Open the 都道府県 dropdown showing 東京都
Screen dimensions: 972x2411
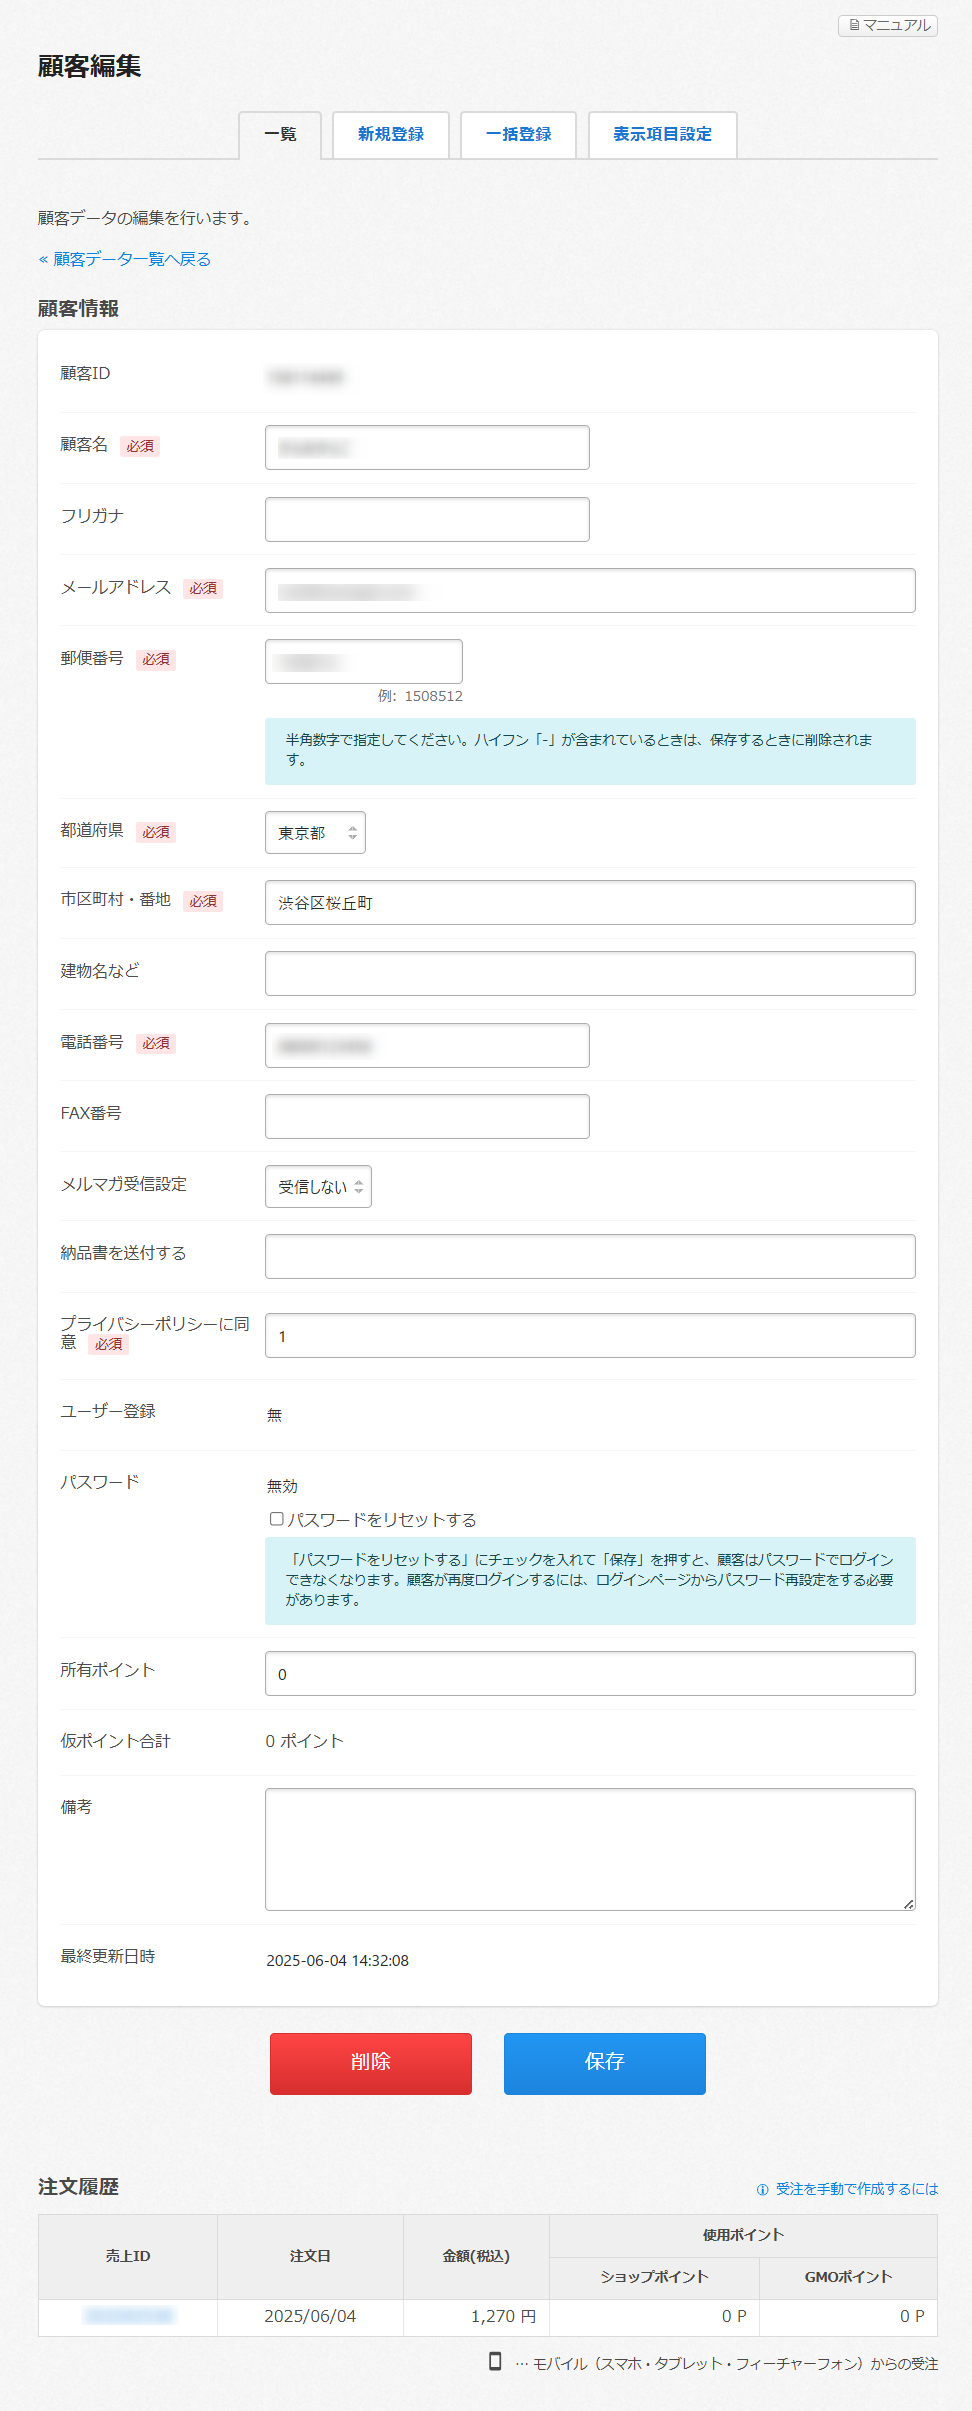(x=315, y=833)
